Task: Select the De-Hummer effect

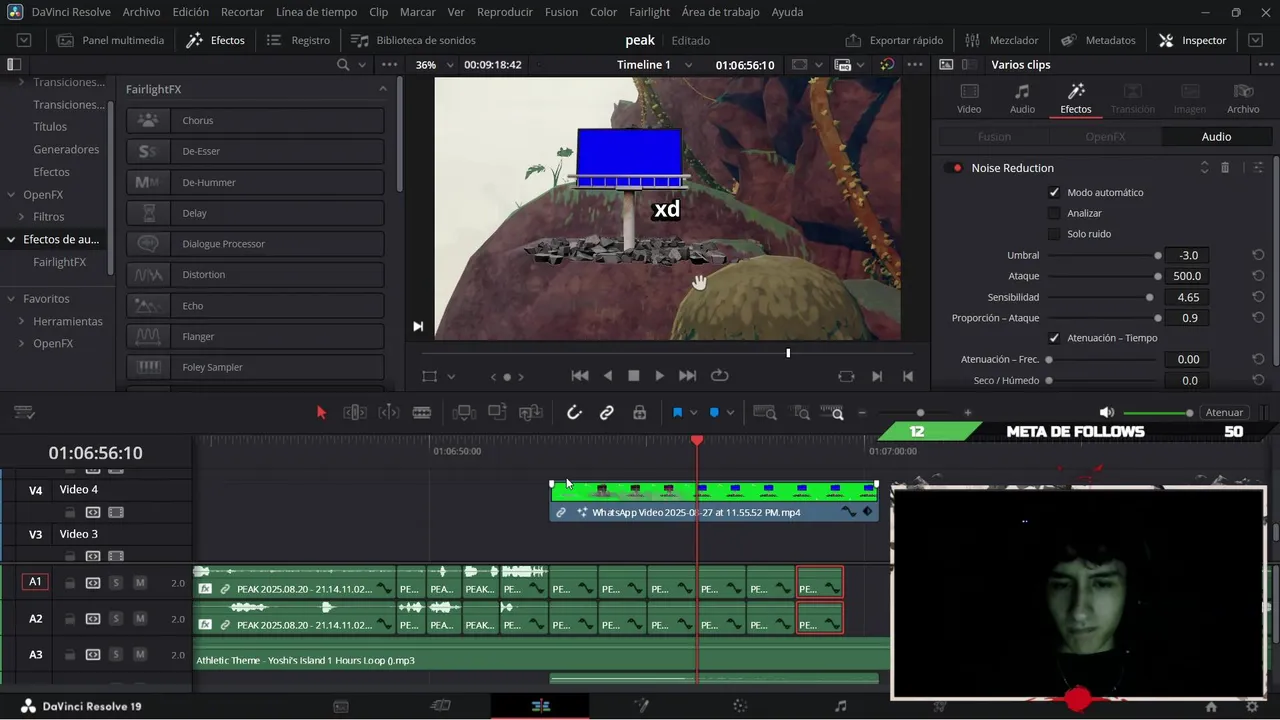Action: [255, 182]
